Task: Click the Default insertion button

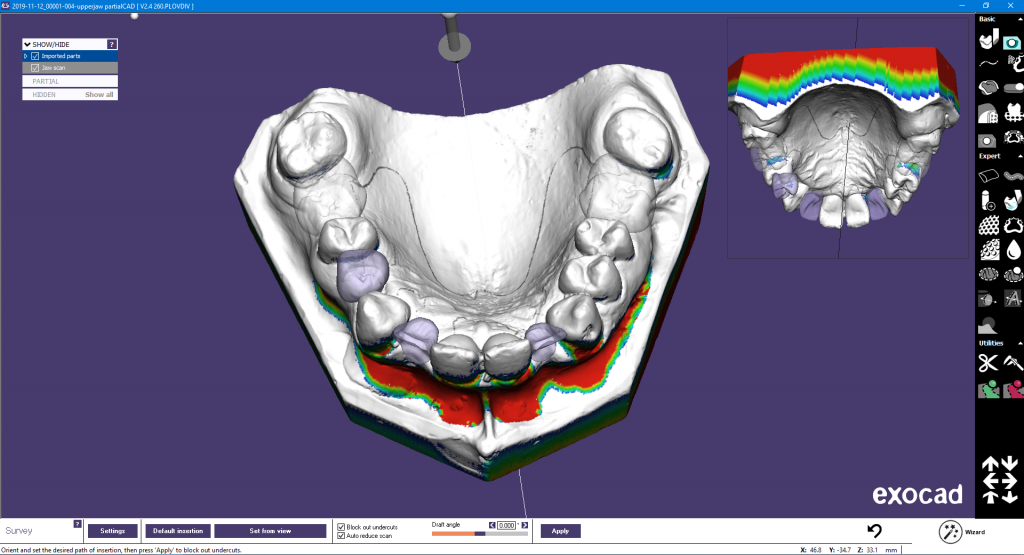Action: [x=177, y=531]
